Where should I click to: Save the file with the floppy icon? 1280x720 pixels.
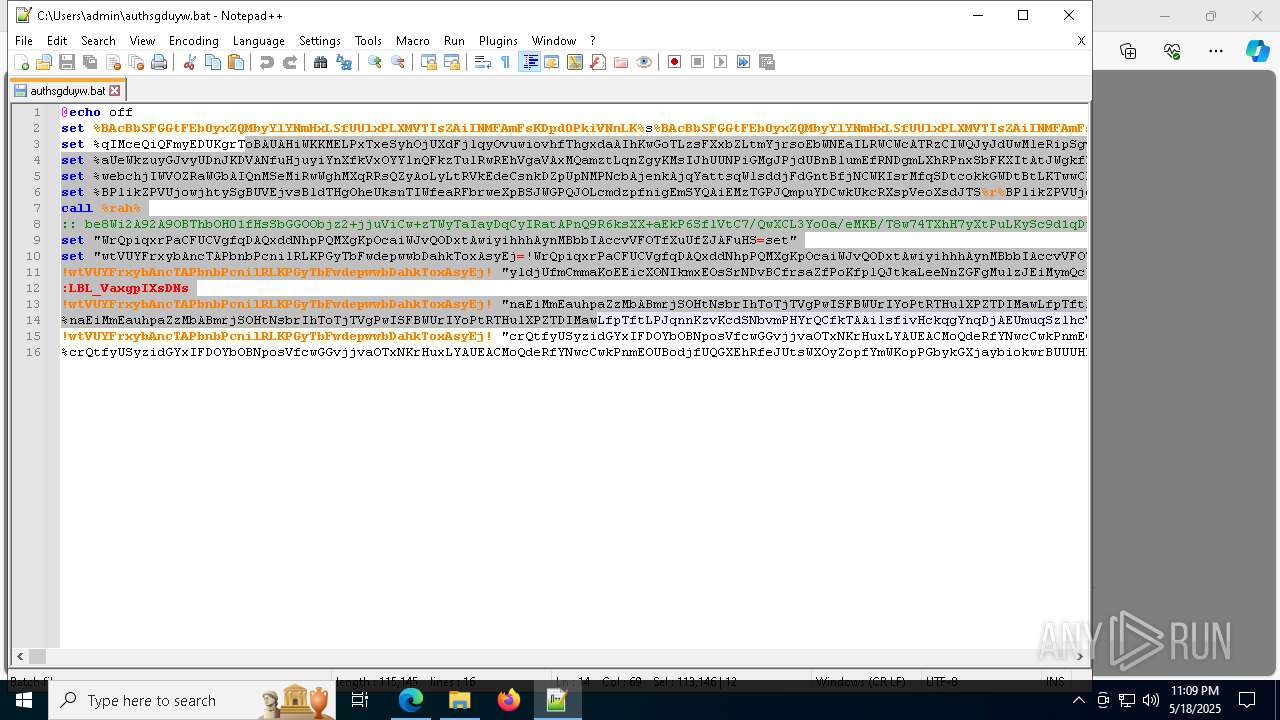coord(67,62)
